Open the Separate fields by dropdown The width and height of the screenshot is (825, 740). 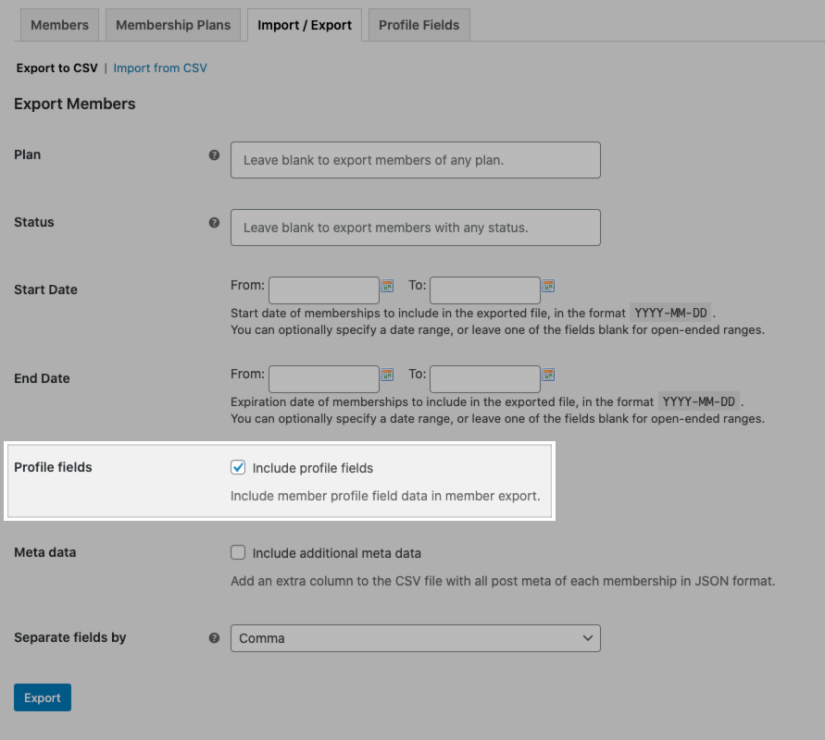(415, 638)
